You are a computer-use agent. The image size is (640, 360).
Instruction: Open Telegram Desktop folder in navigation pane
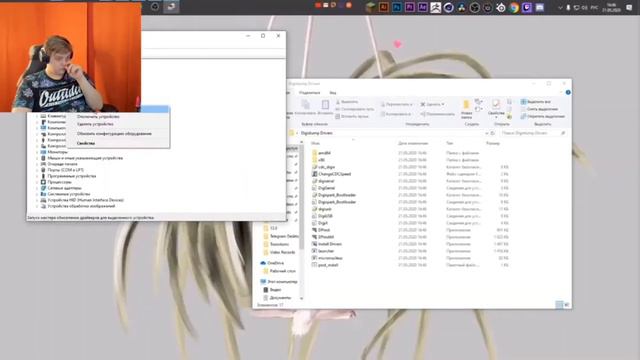tap(284, 236)
